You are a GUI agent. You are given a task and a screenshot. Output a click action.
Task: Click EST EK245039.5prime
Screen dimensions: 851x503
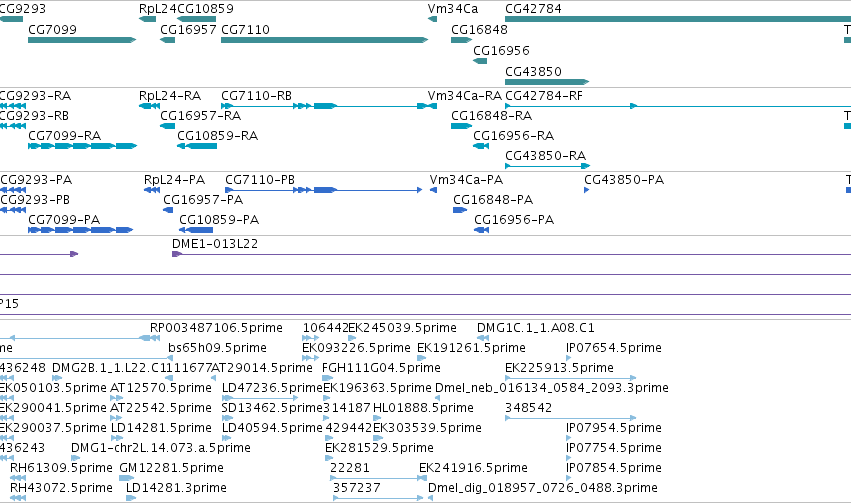402,328
